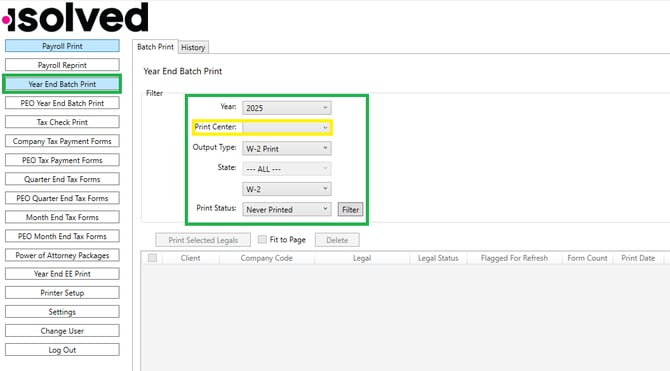Open Print Status dropdown showing Never Printed
This screenshot has width=670, height=371.
pos(287,209)
